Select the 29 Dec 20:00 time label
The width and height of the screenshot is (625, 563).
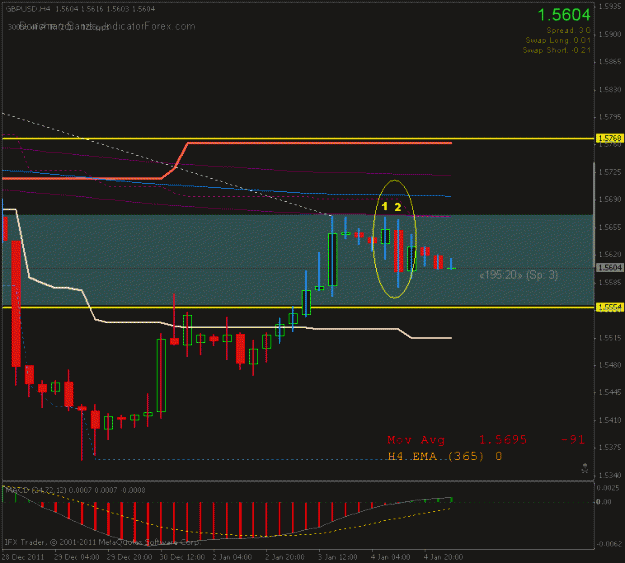coord(129,557)
